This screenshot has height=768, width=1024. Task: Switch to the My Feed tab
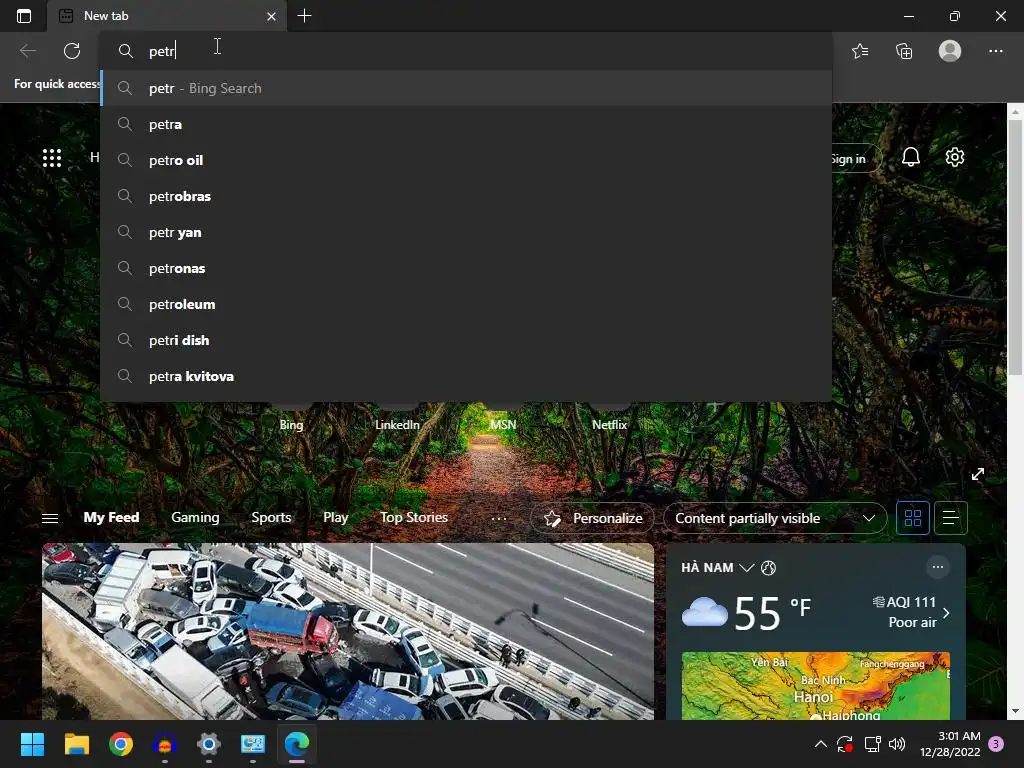coord(111,517)
